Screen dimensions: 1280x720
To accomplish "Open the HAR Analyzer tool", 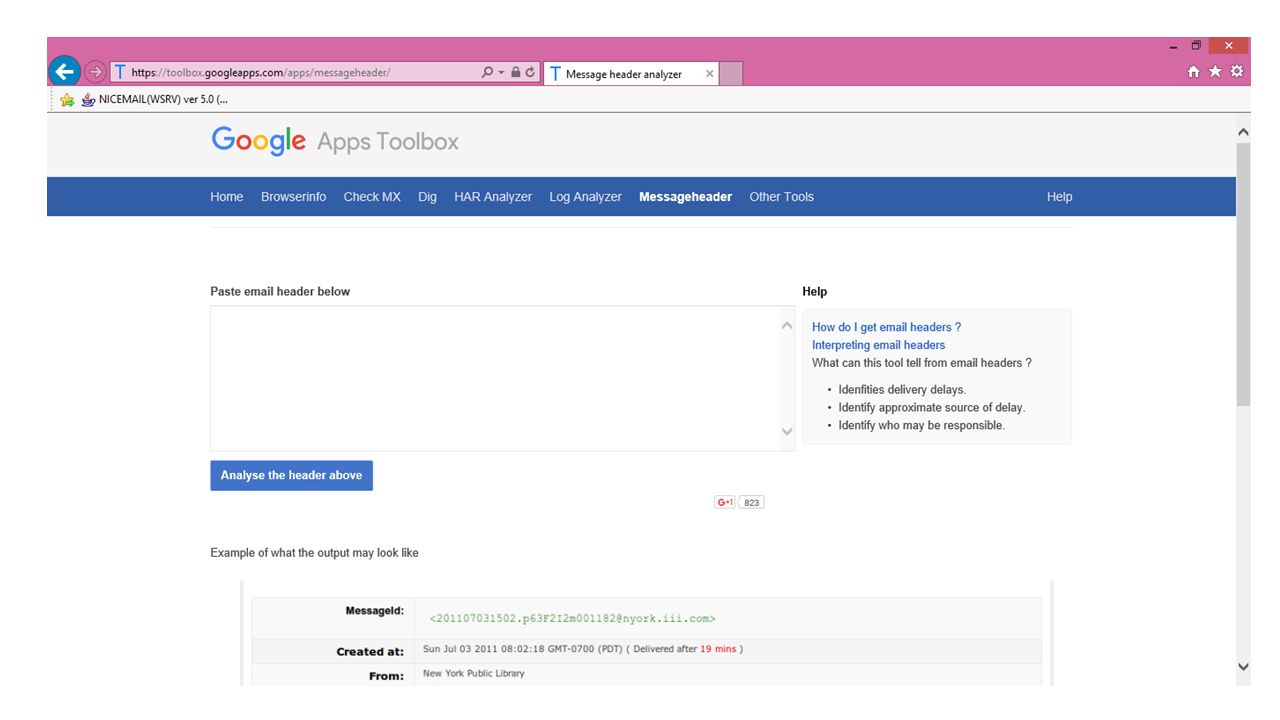I will pyautogui.click(x=493, y=197).
